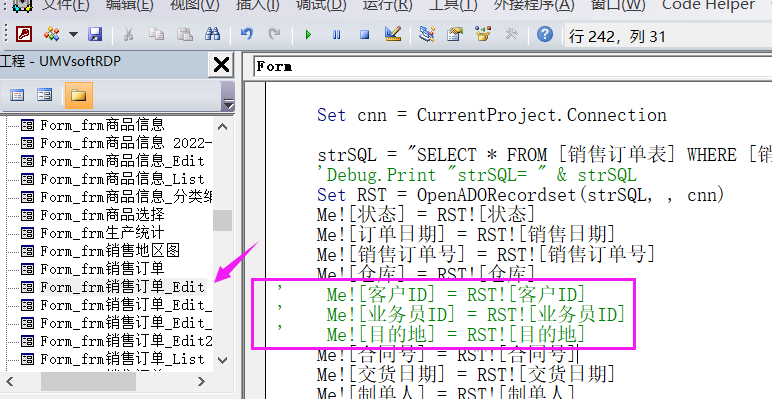
Task: Open the blue Help question mark icon
Action: [545, 34]
